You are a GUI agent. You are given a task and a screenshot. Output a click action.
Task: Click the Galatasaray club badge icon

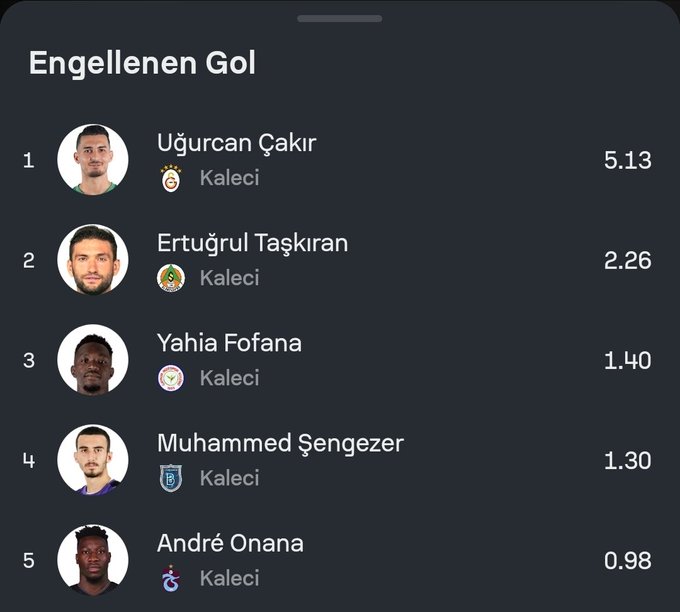coord(171,178)
